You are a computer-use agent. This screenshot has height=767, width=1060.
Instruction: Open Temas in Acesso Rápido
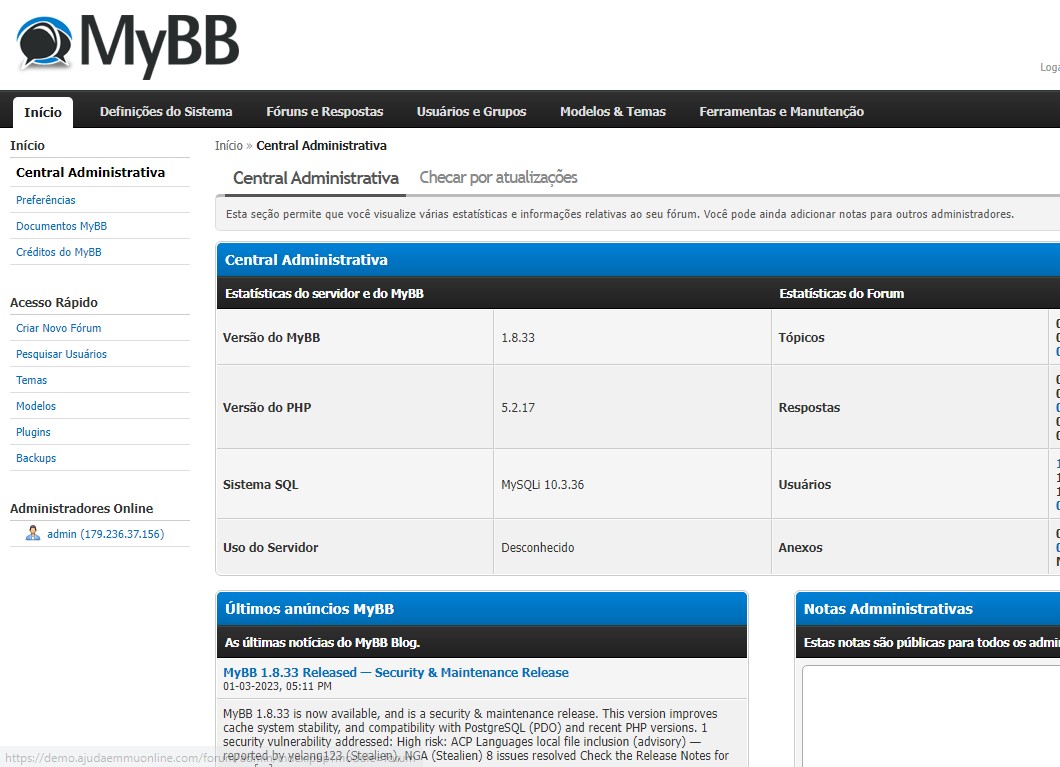(x=32, y=380)
